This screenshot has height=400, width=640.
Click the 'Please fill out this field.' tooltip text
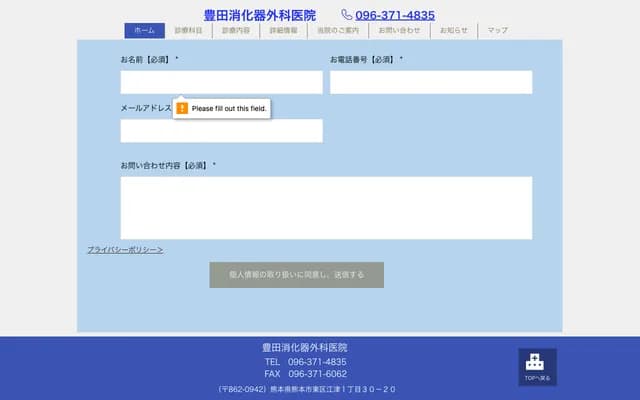click(x=229, y=109)
